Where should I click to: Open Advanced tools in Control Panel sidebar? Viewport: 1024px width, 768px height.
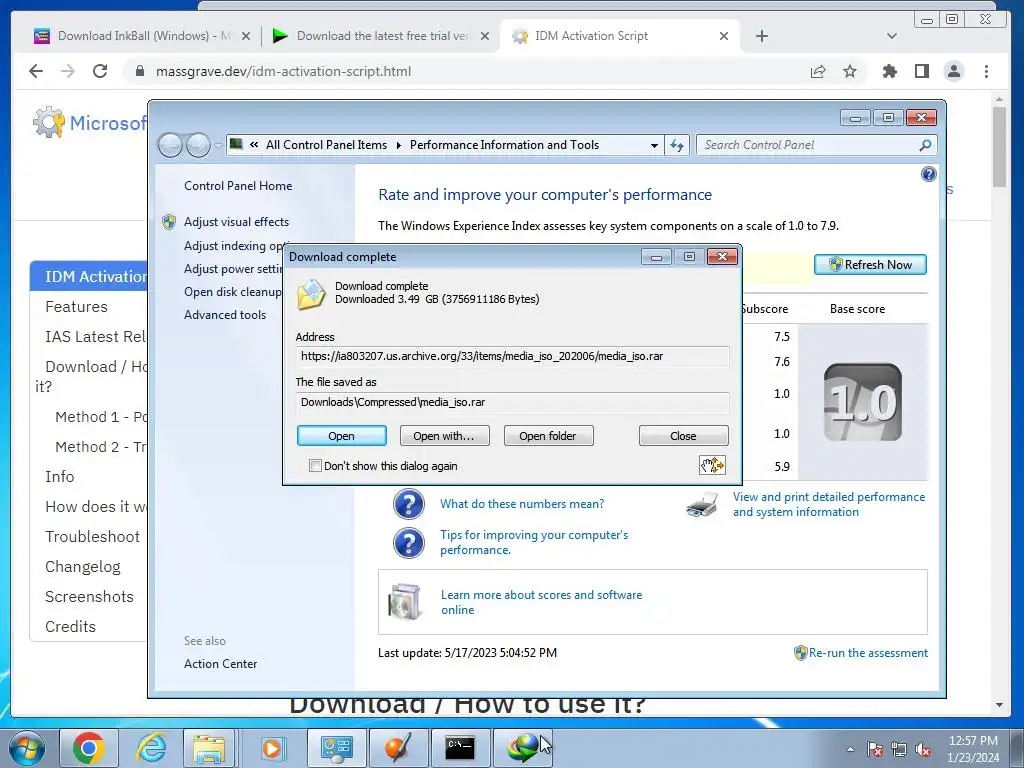pos(225,315)
